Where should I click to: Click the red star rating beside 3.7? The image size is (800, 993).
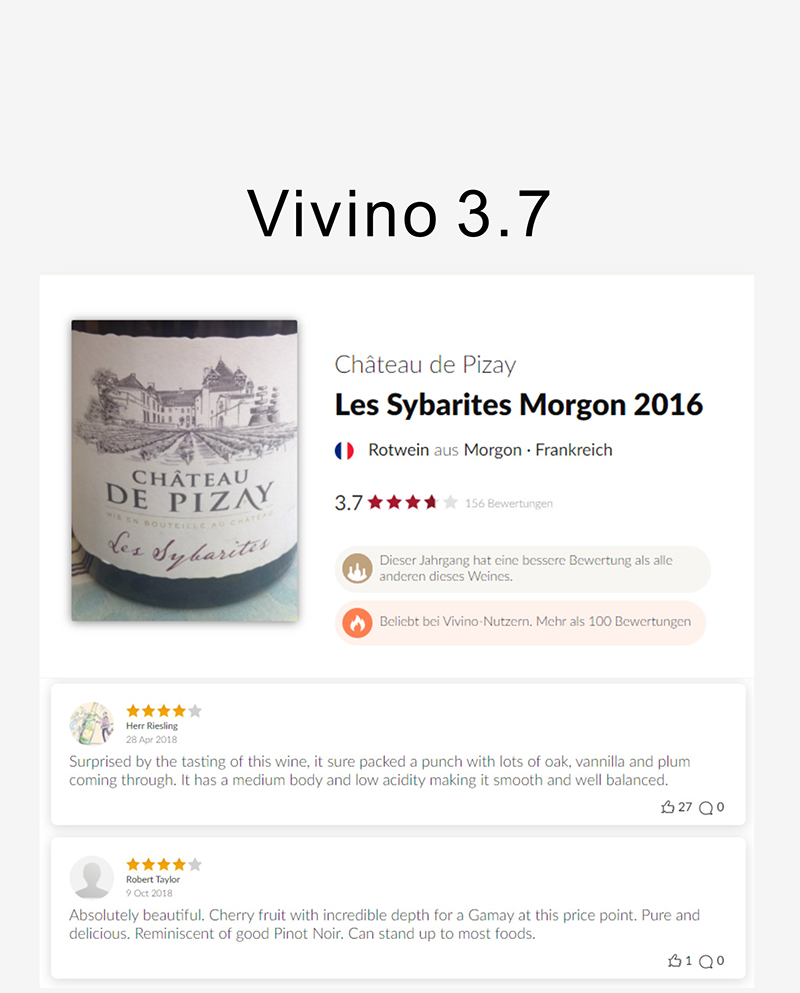412,503
